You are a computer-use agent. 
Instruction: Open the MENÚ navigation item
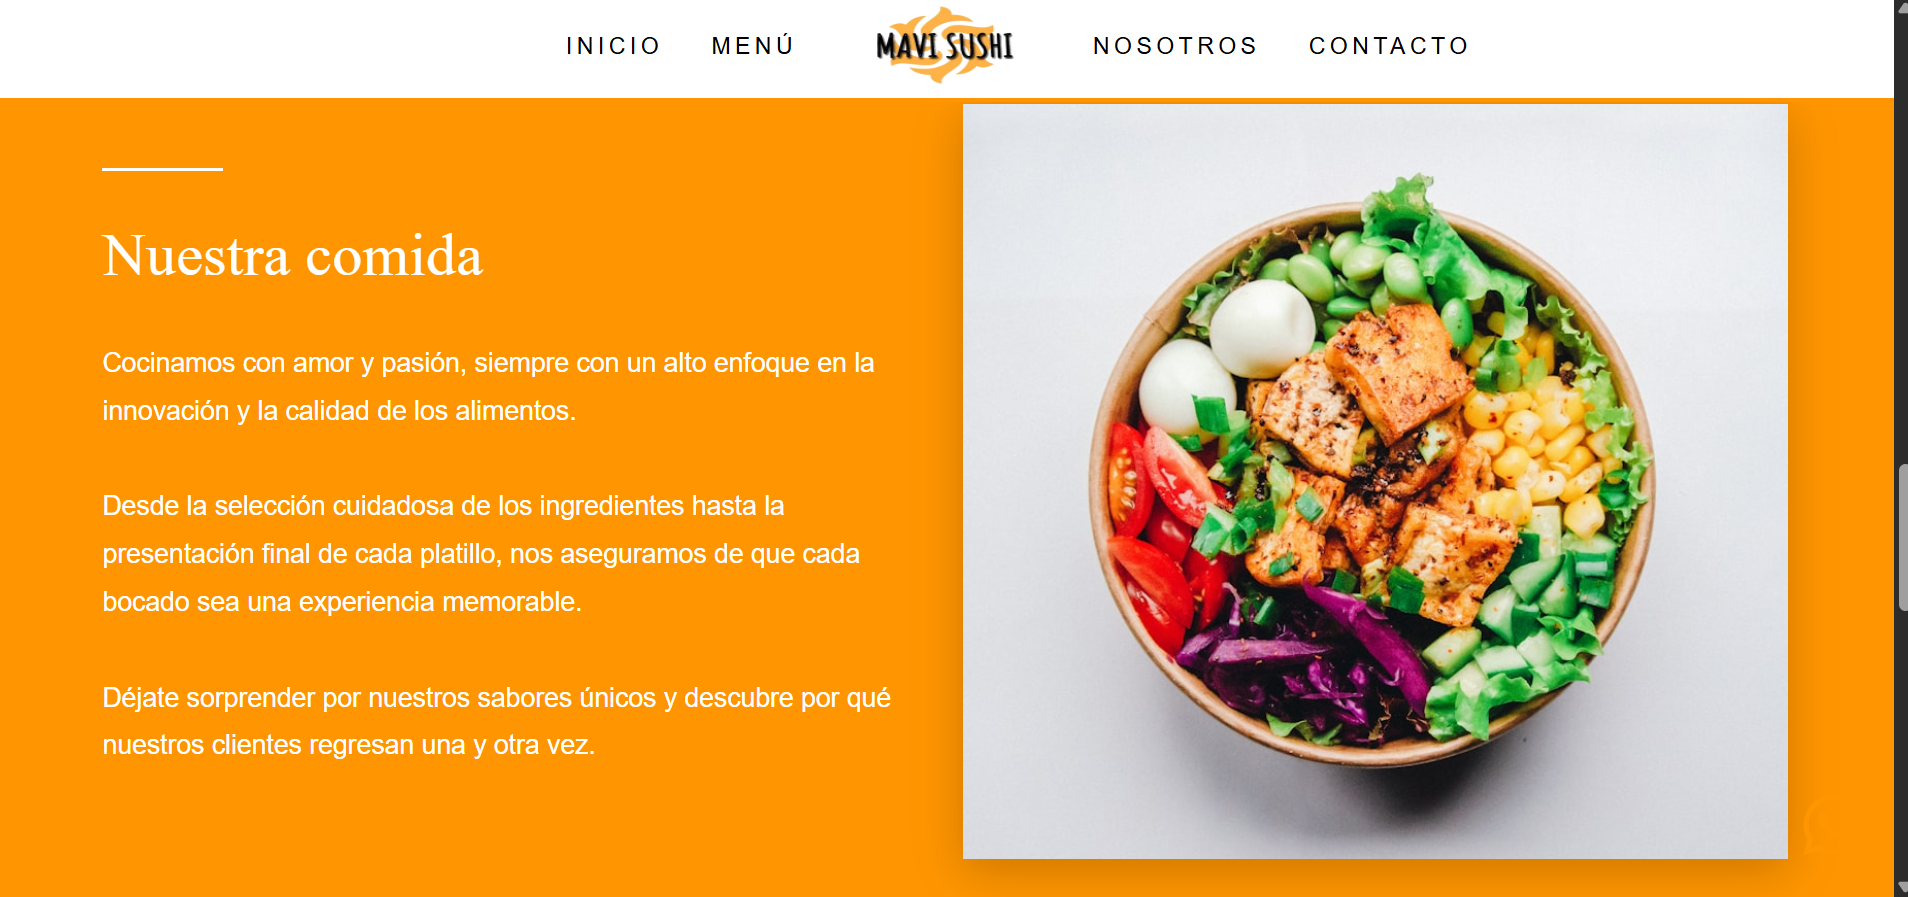point(753,46)
